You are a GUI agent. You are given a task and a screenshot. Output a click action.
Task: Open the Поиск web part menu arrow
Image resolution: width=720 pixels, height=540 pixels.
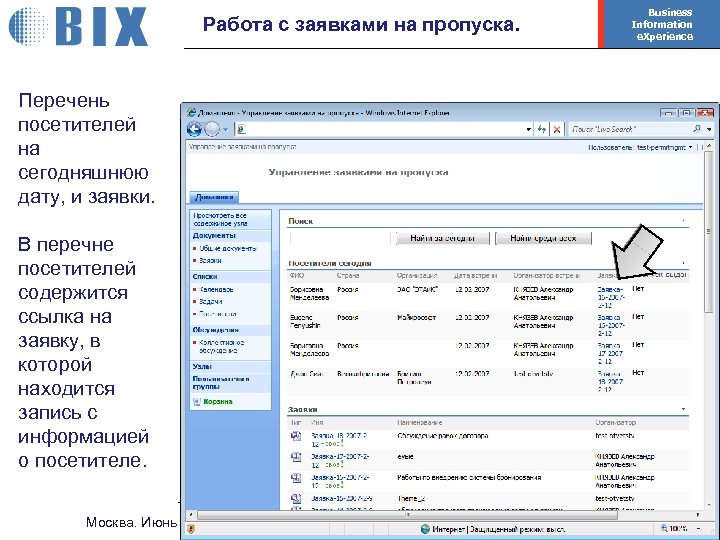(x=683, y=221)
